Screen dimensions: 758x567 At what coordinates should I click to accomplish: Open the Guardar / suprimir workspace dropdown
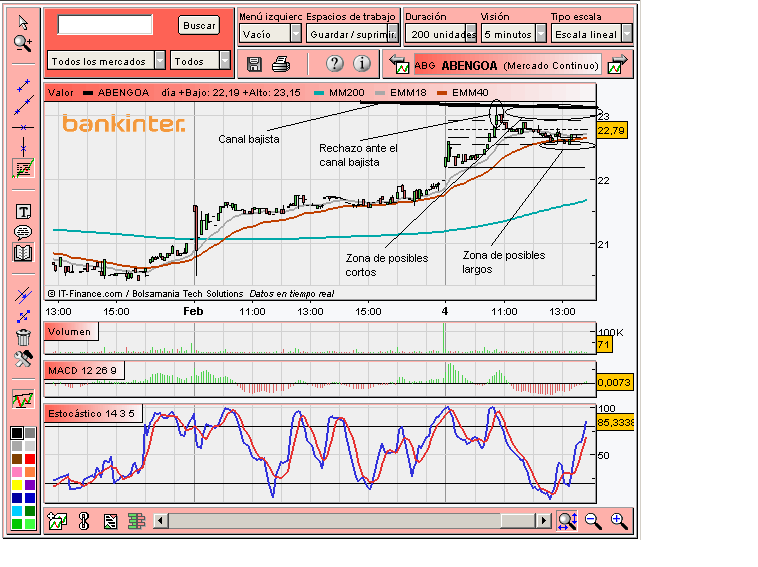pyautogui.click(x=352, y=34)
